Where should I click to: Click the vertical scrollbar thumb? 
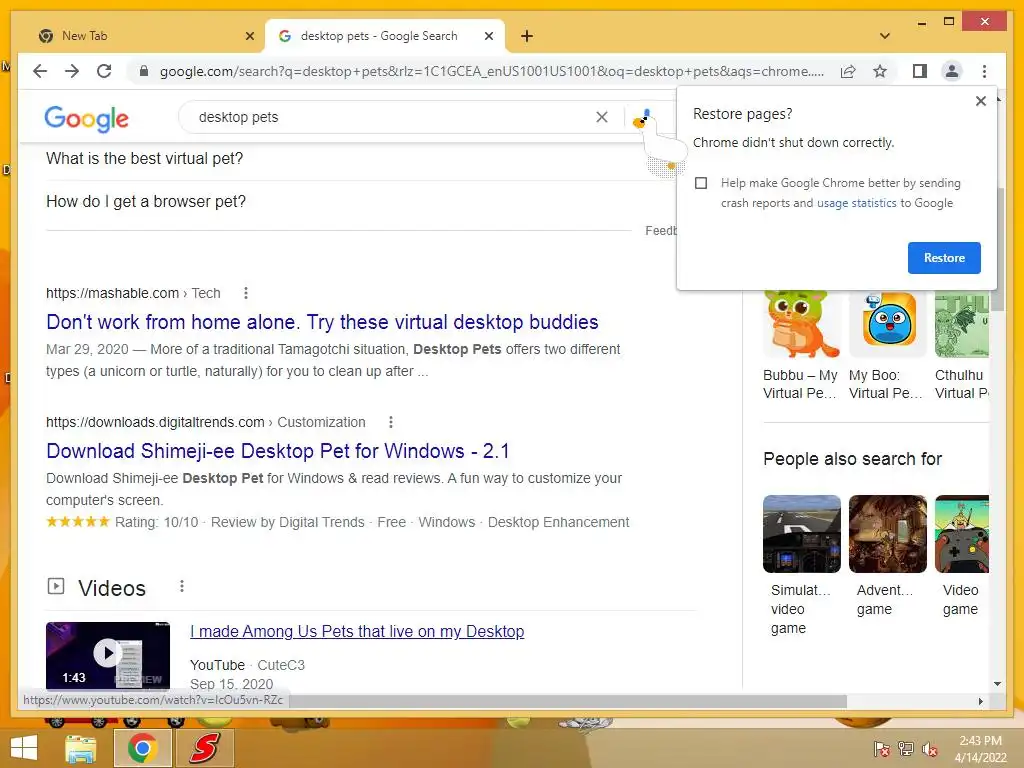pos(997,249)
